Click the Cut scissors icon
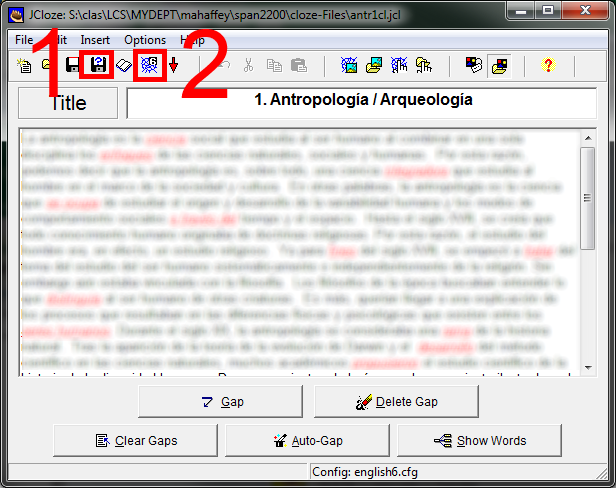 [248, 66]
